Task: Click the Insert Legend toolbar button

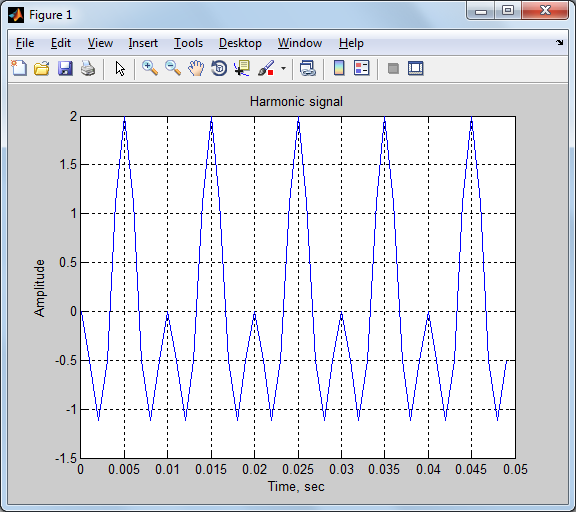Action: pos(362,68)
